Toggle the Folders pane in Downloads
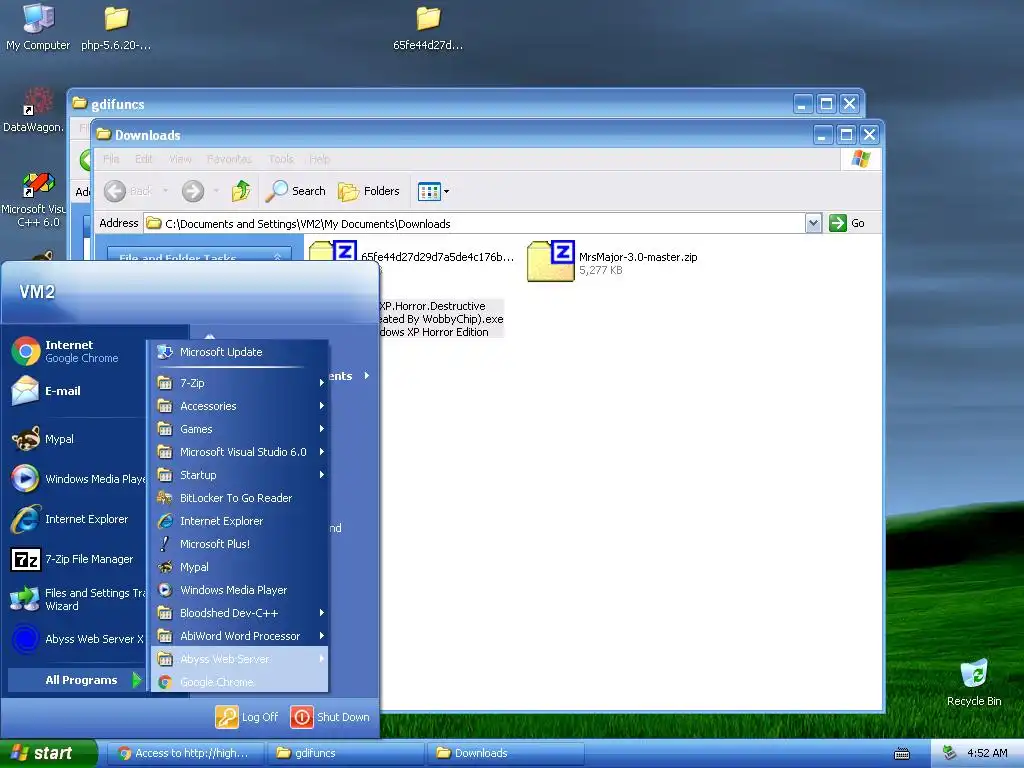The image size is (1024, 768). click(x=369, y=191)
